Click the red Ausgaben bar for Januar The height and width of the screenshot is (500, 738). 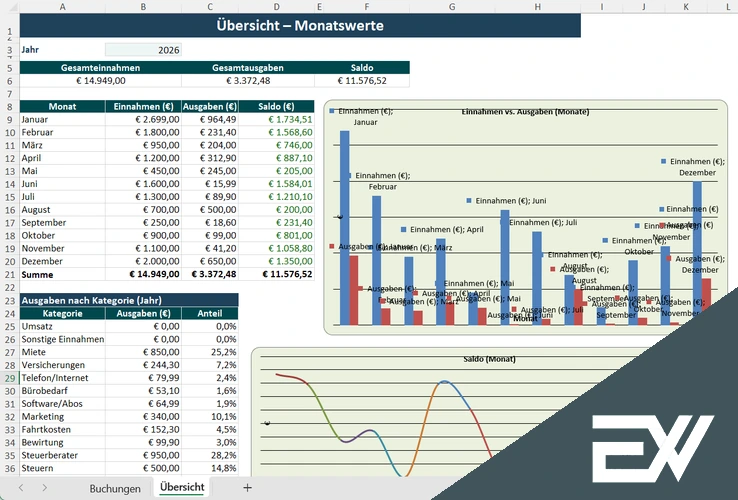354,289
